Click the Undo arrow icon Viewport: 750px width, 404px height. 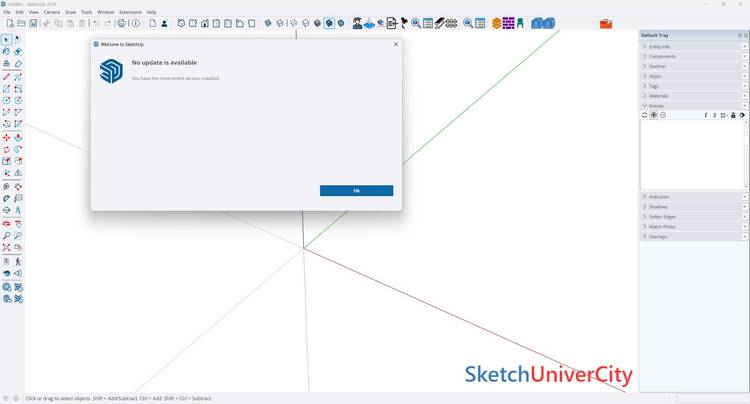(x=95, y=23)
